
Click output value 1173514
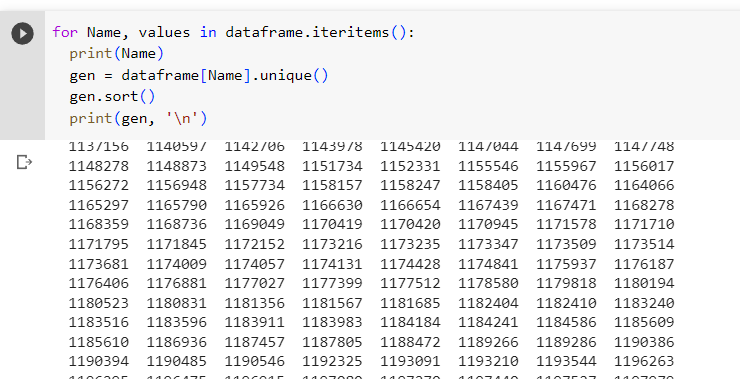pyautogui.click(x=644, y=244)
